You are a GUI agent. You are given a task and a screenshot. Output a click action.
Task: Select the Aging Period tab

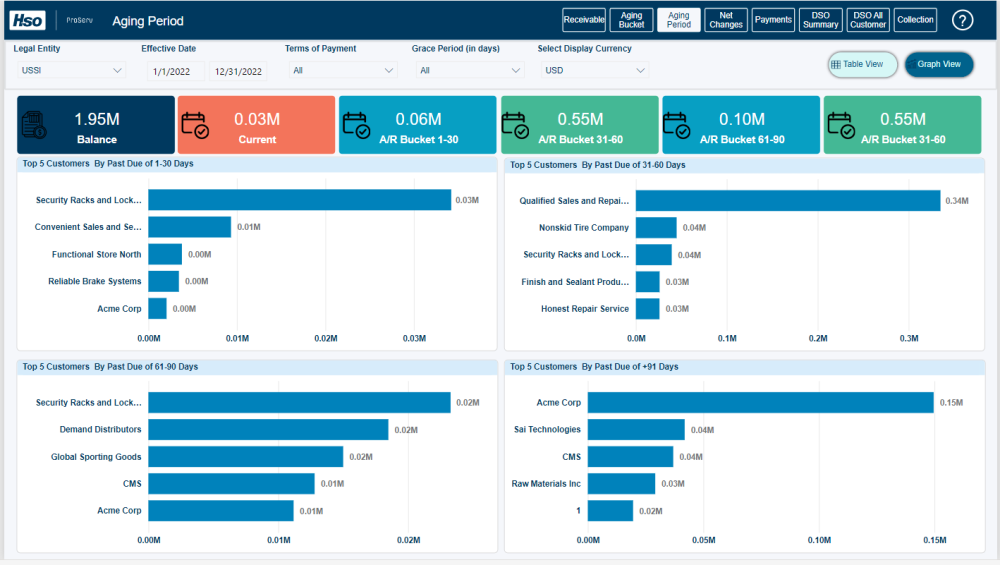point(679,20)
